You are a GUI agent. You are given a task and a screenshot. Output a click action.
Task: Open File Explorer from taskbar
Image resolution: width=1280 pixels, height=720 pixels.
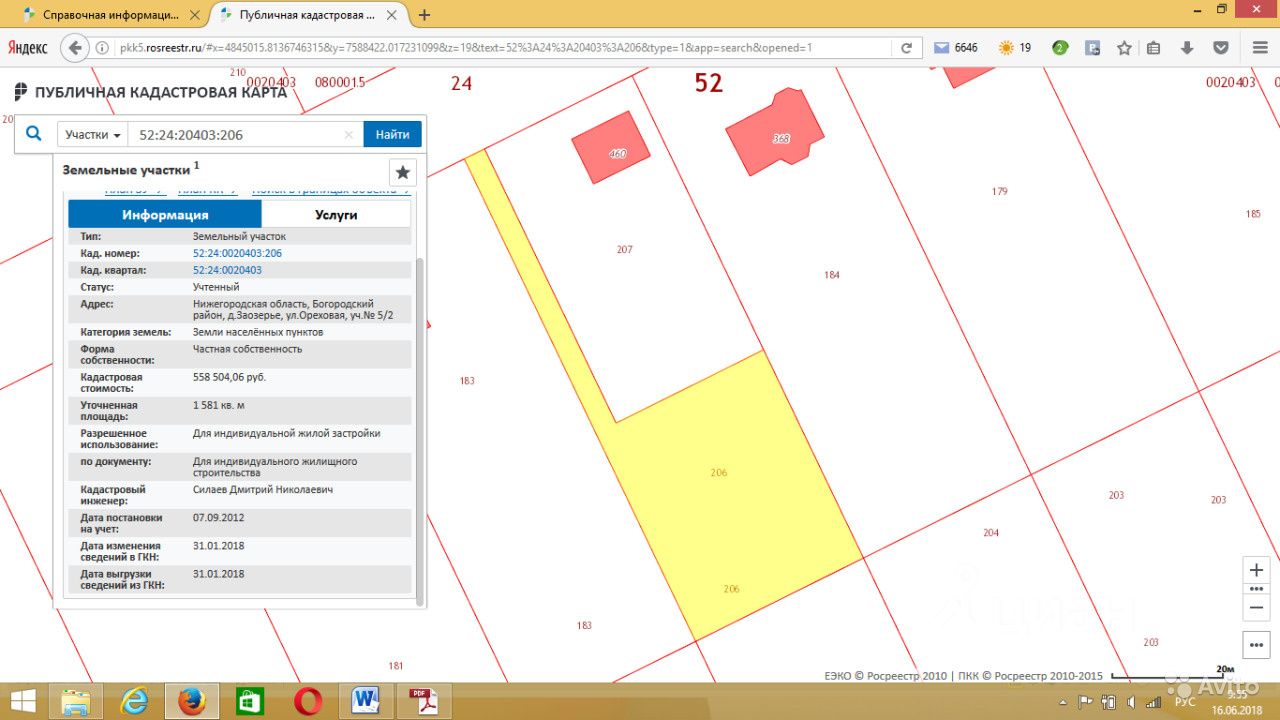[x=78, y=701]
